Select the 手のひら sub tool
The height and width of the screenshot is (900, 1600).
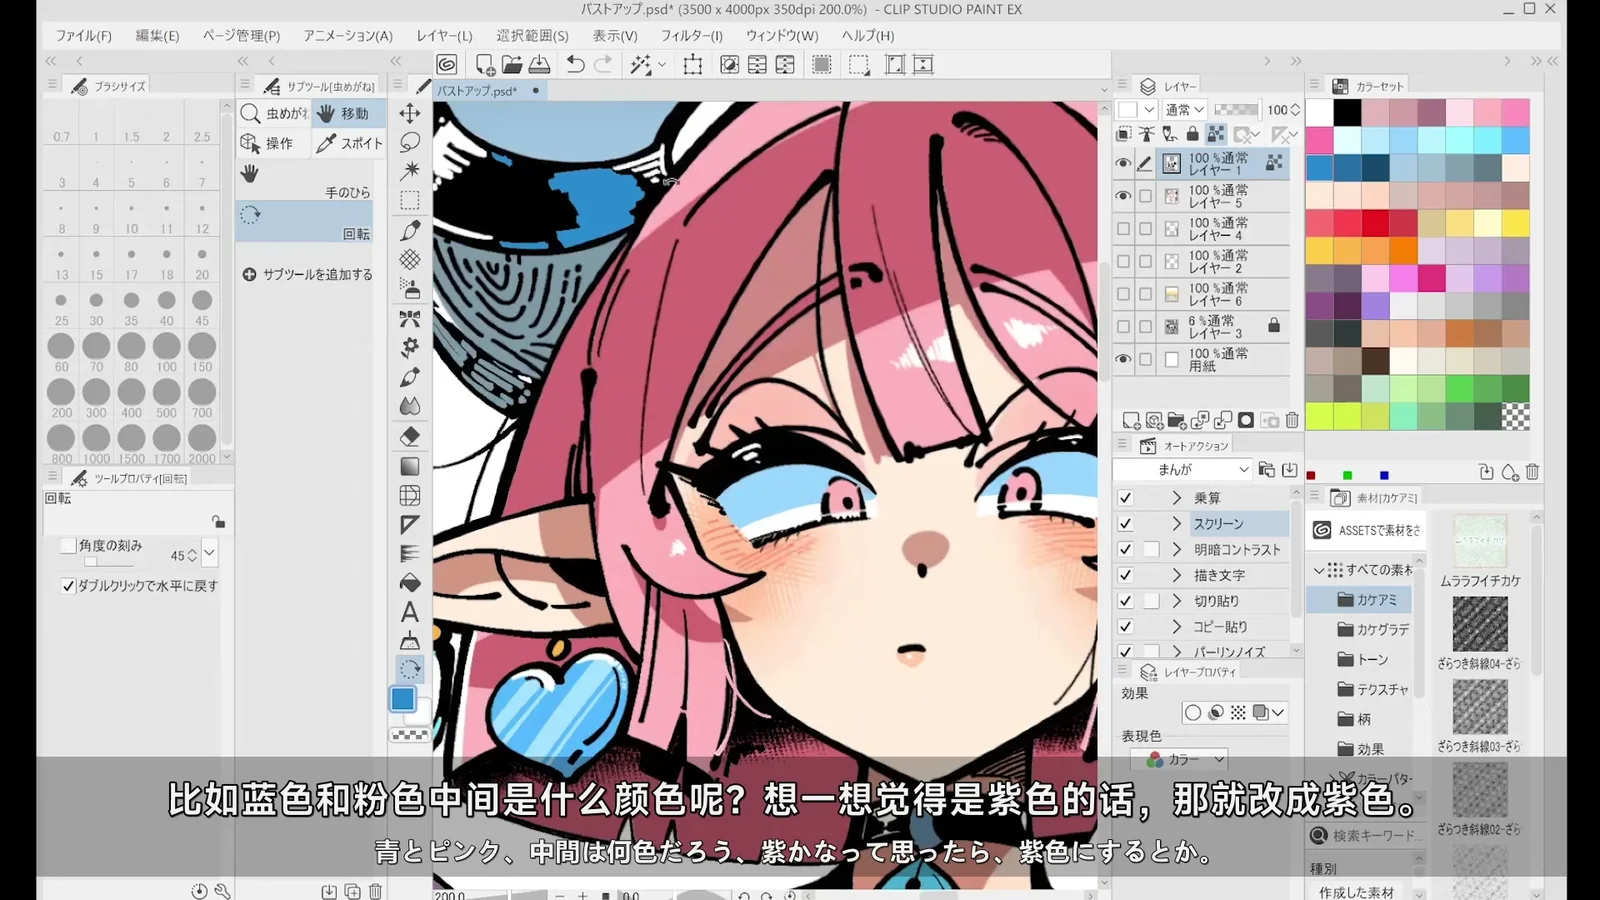click(305, 180)
